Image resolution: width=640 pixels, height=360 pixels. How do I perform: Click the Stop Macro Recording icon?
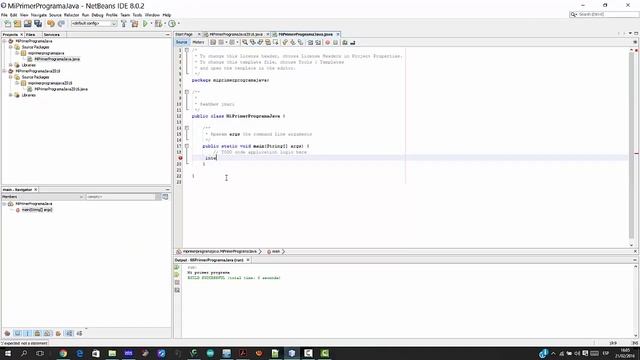[x=336, y=42]
